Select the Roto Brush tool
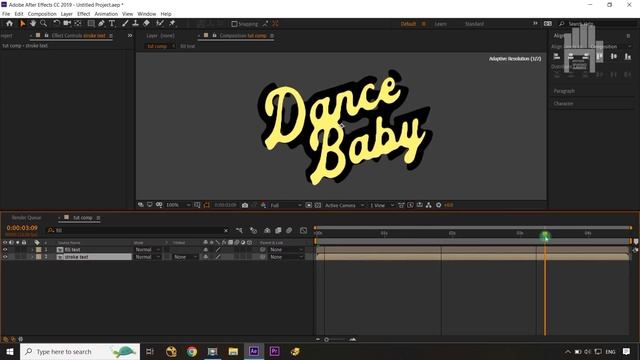 pos(160,24)
